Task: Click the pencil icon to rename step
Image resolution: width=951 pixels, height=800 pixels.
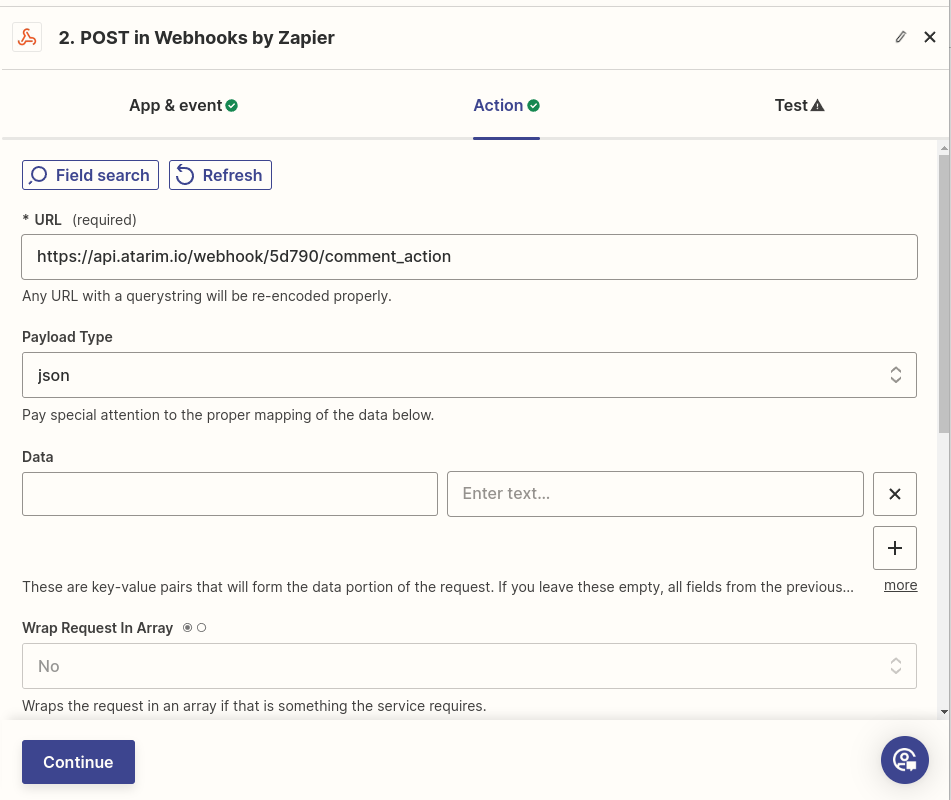Action: click(901, 37)
